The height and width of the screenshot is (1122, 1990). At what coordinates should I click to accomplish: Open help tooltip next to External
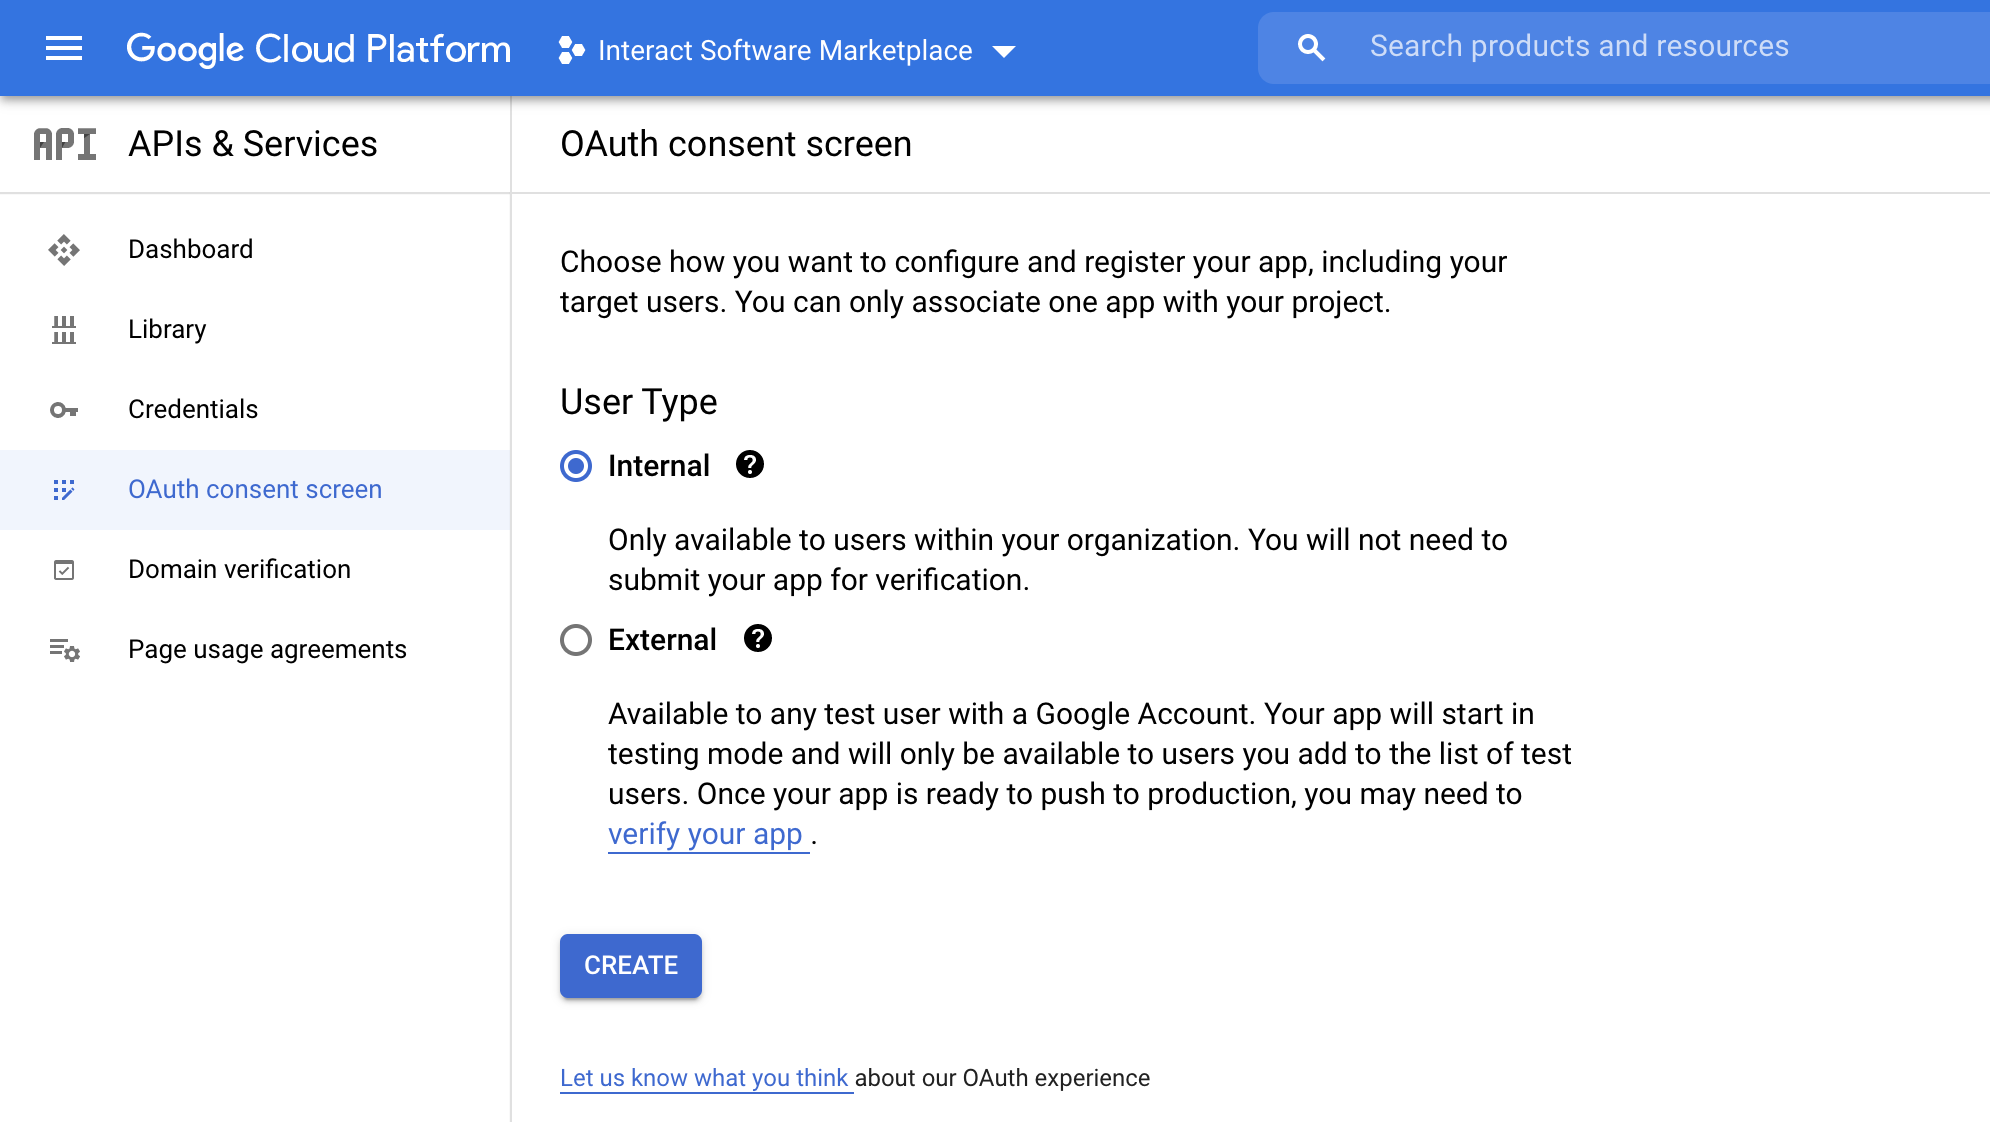pos(758,638)
